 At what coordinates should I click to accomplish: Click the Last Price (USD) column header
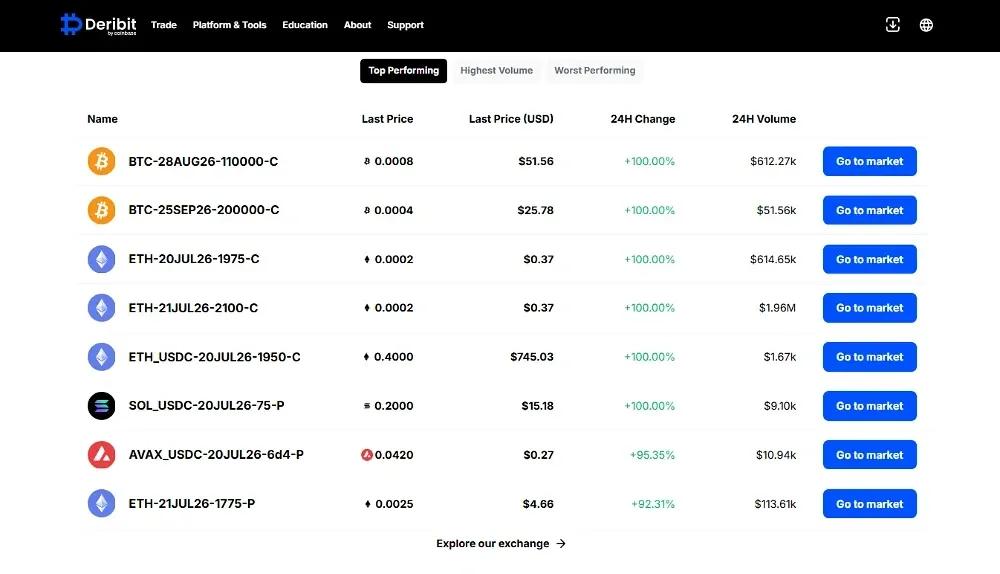(511, 119)
